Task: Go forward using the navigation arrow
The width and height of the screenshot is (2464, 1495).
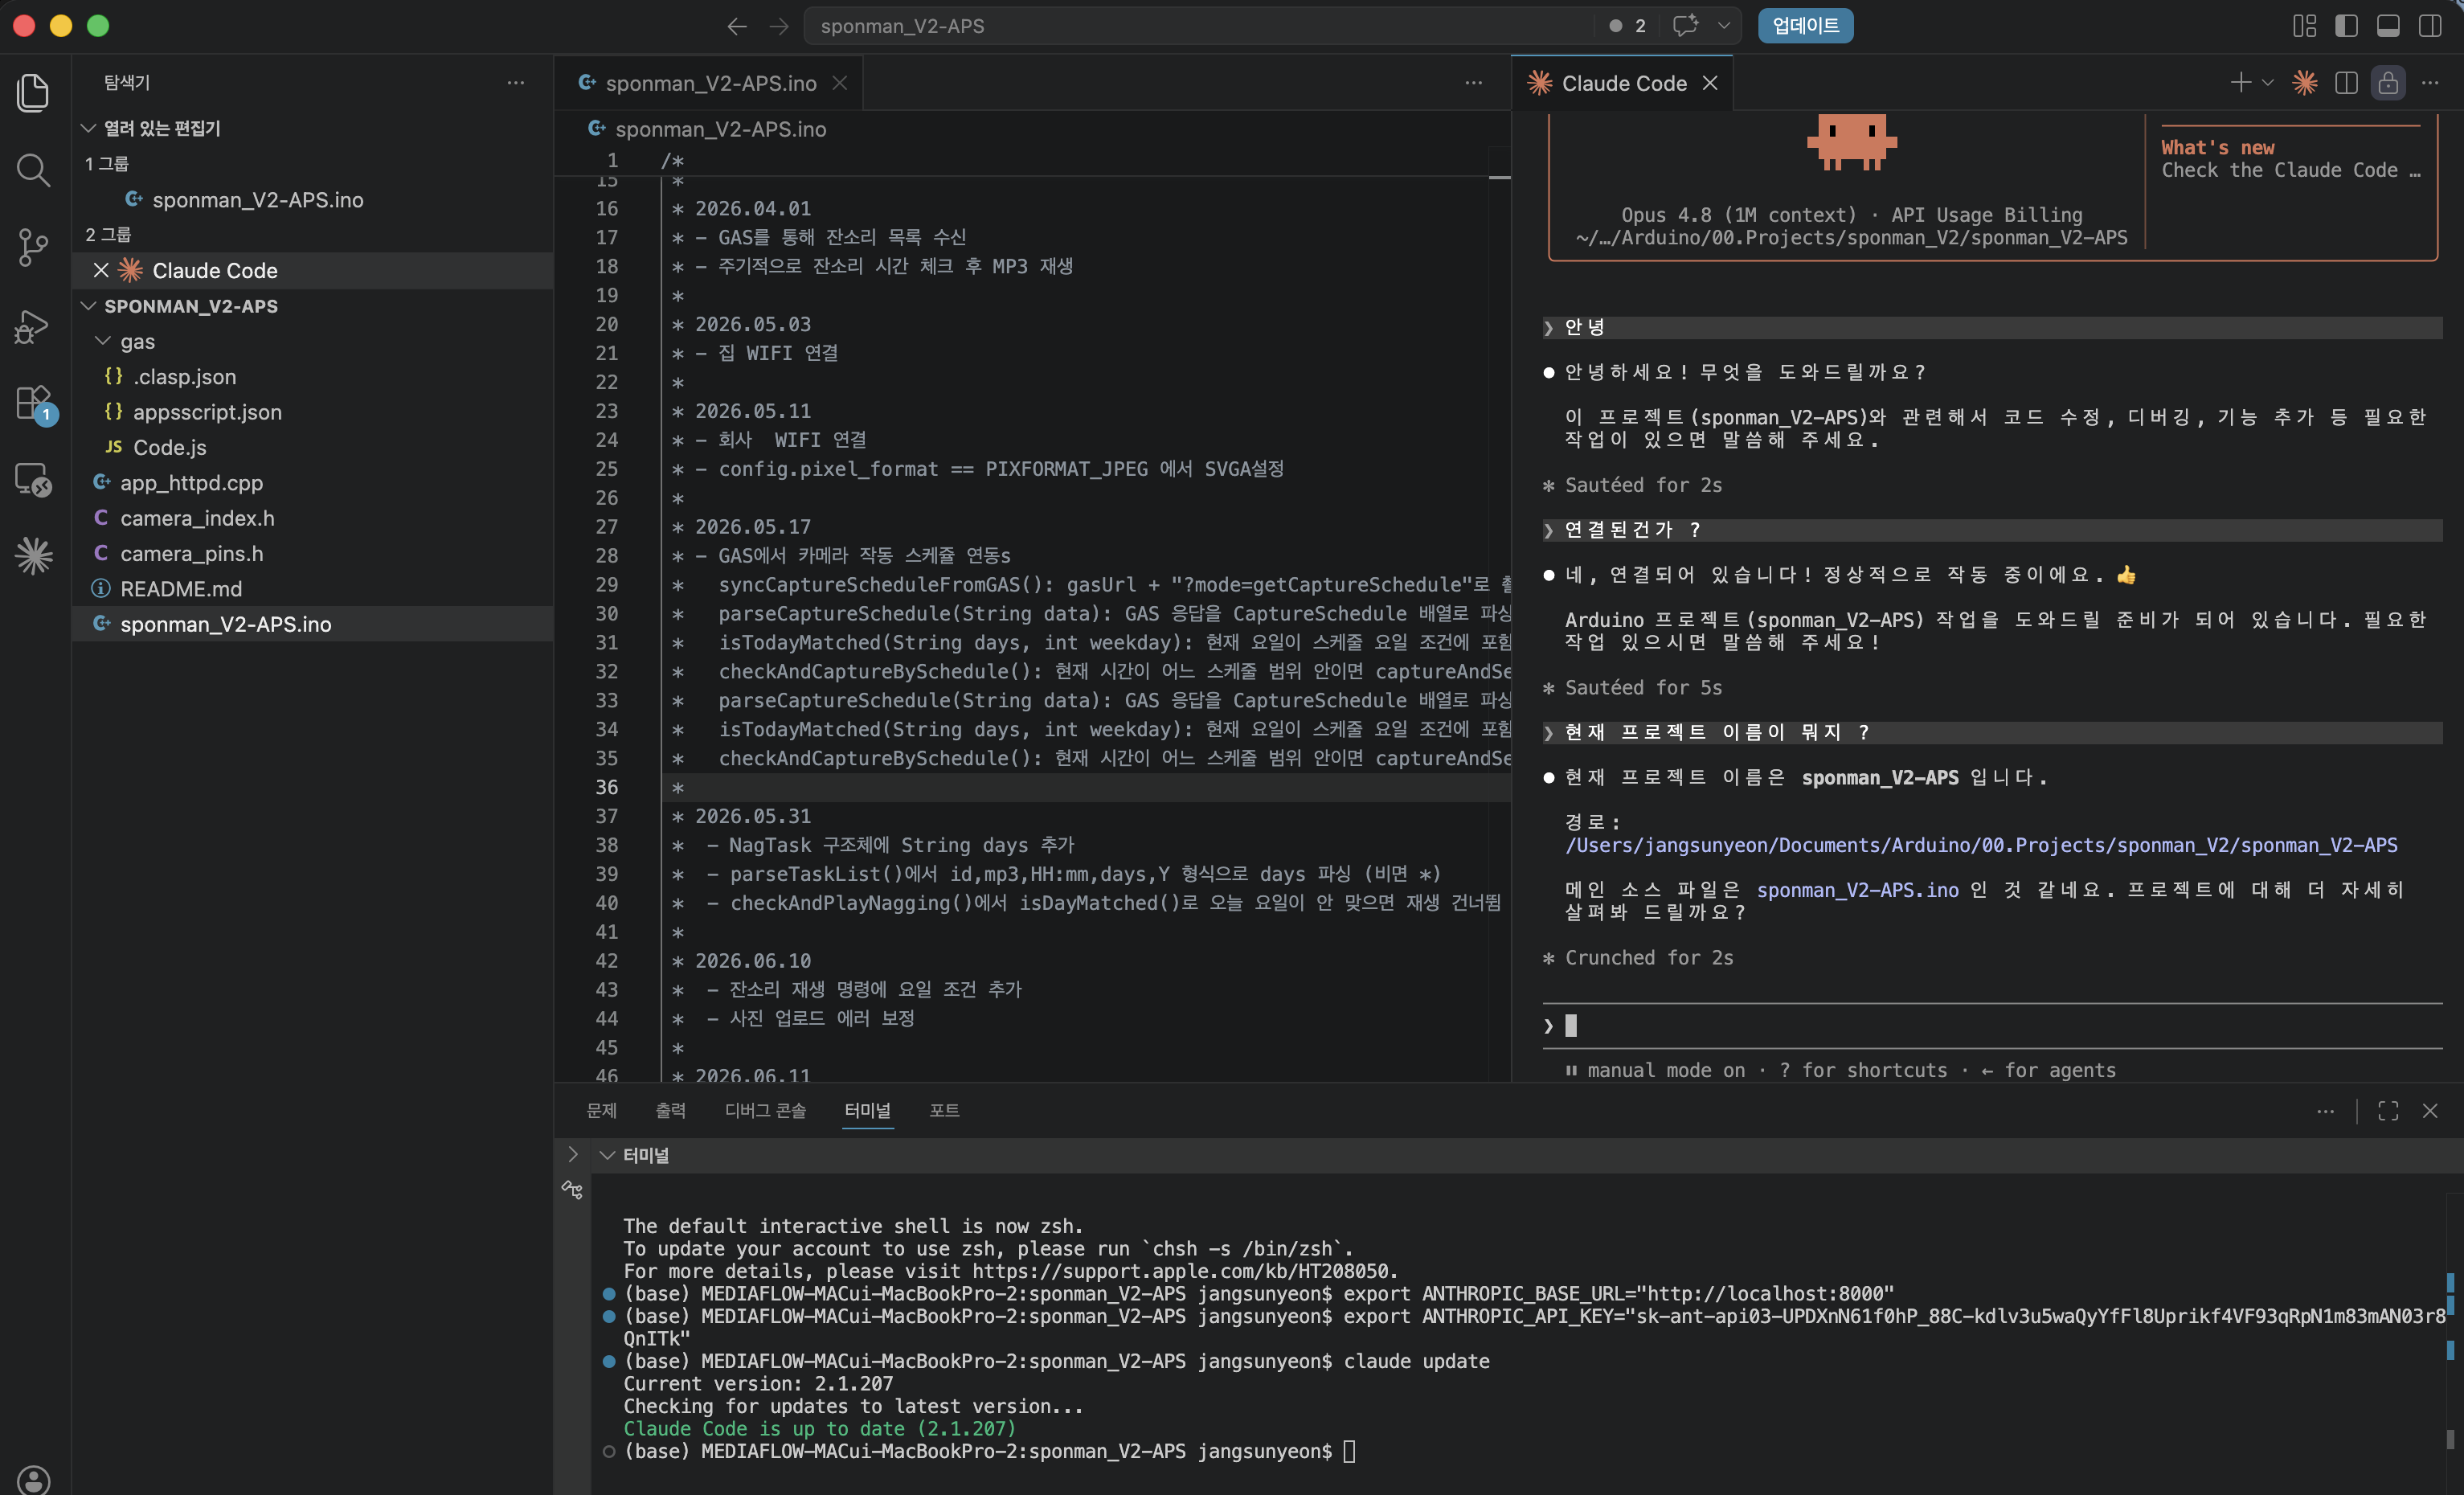Action: pos(779,26)
